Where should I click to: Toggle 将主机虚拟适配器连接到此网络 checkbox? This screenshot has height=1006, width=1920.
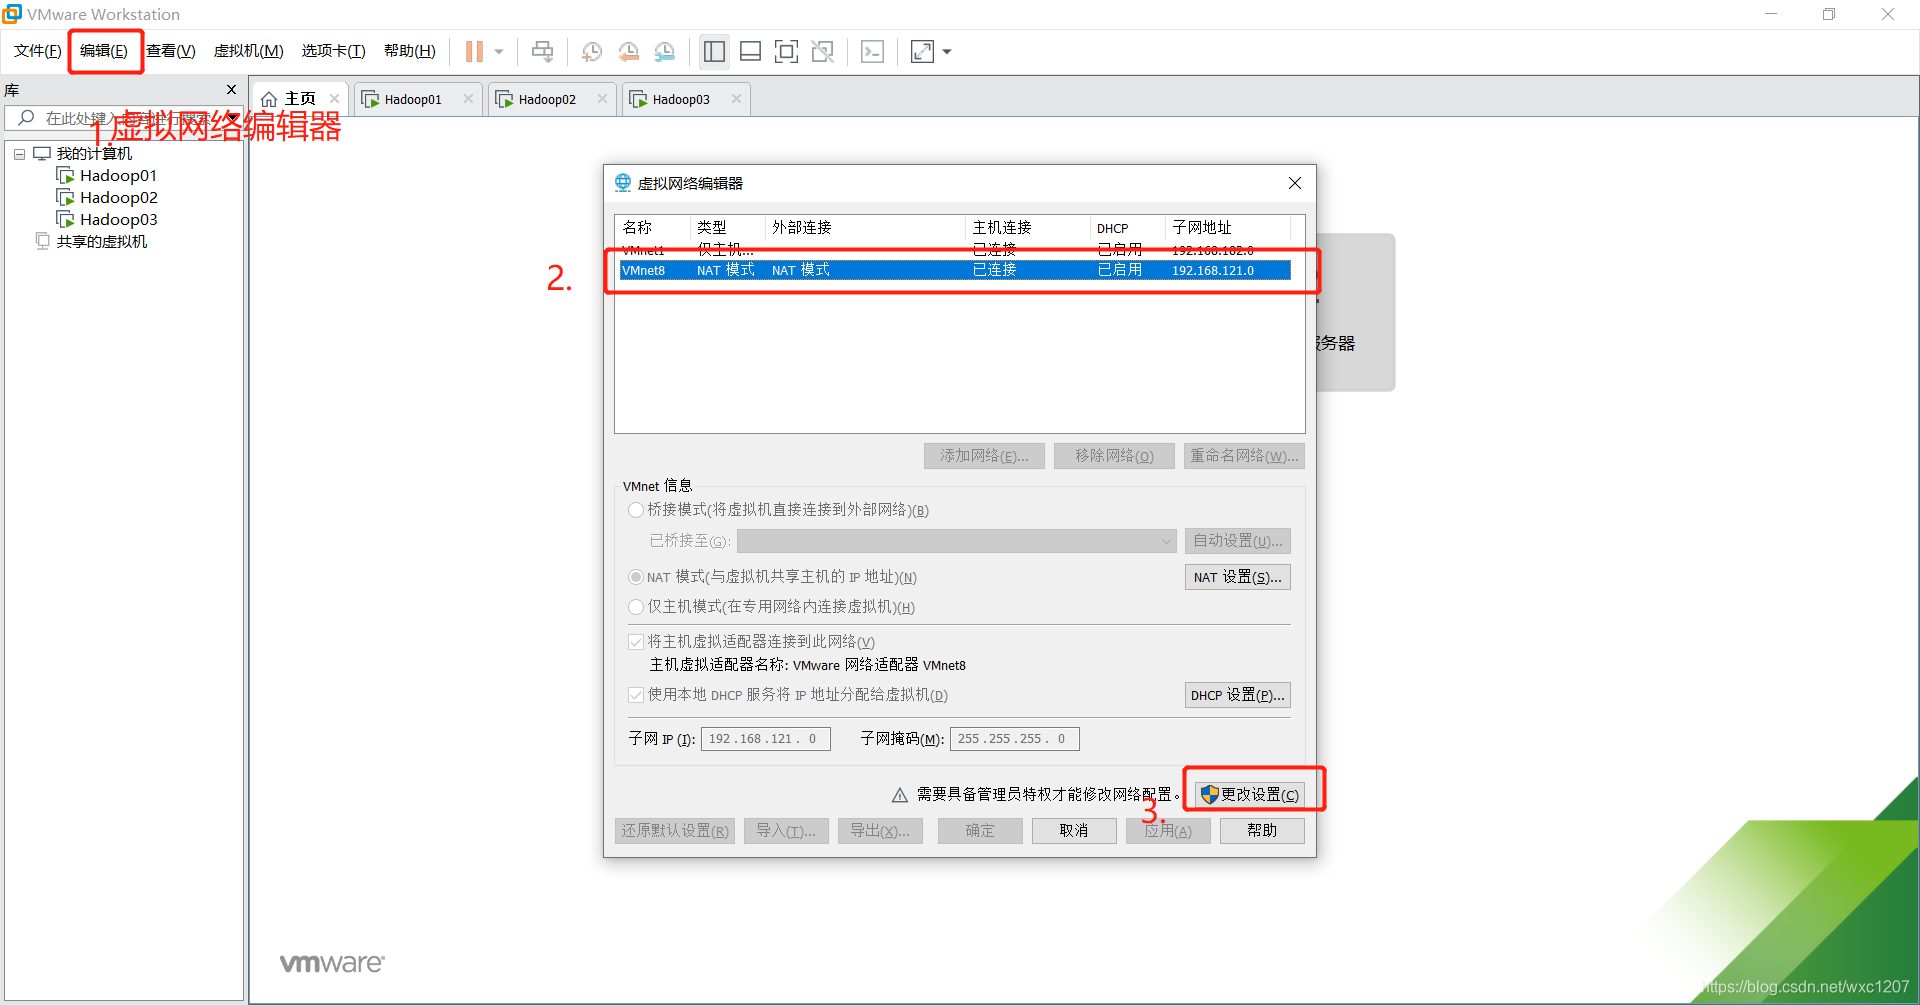point(636,642)
